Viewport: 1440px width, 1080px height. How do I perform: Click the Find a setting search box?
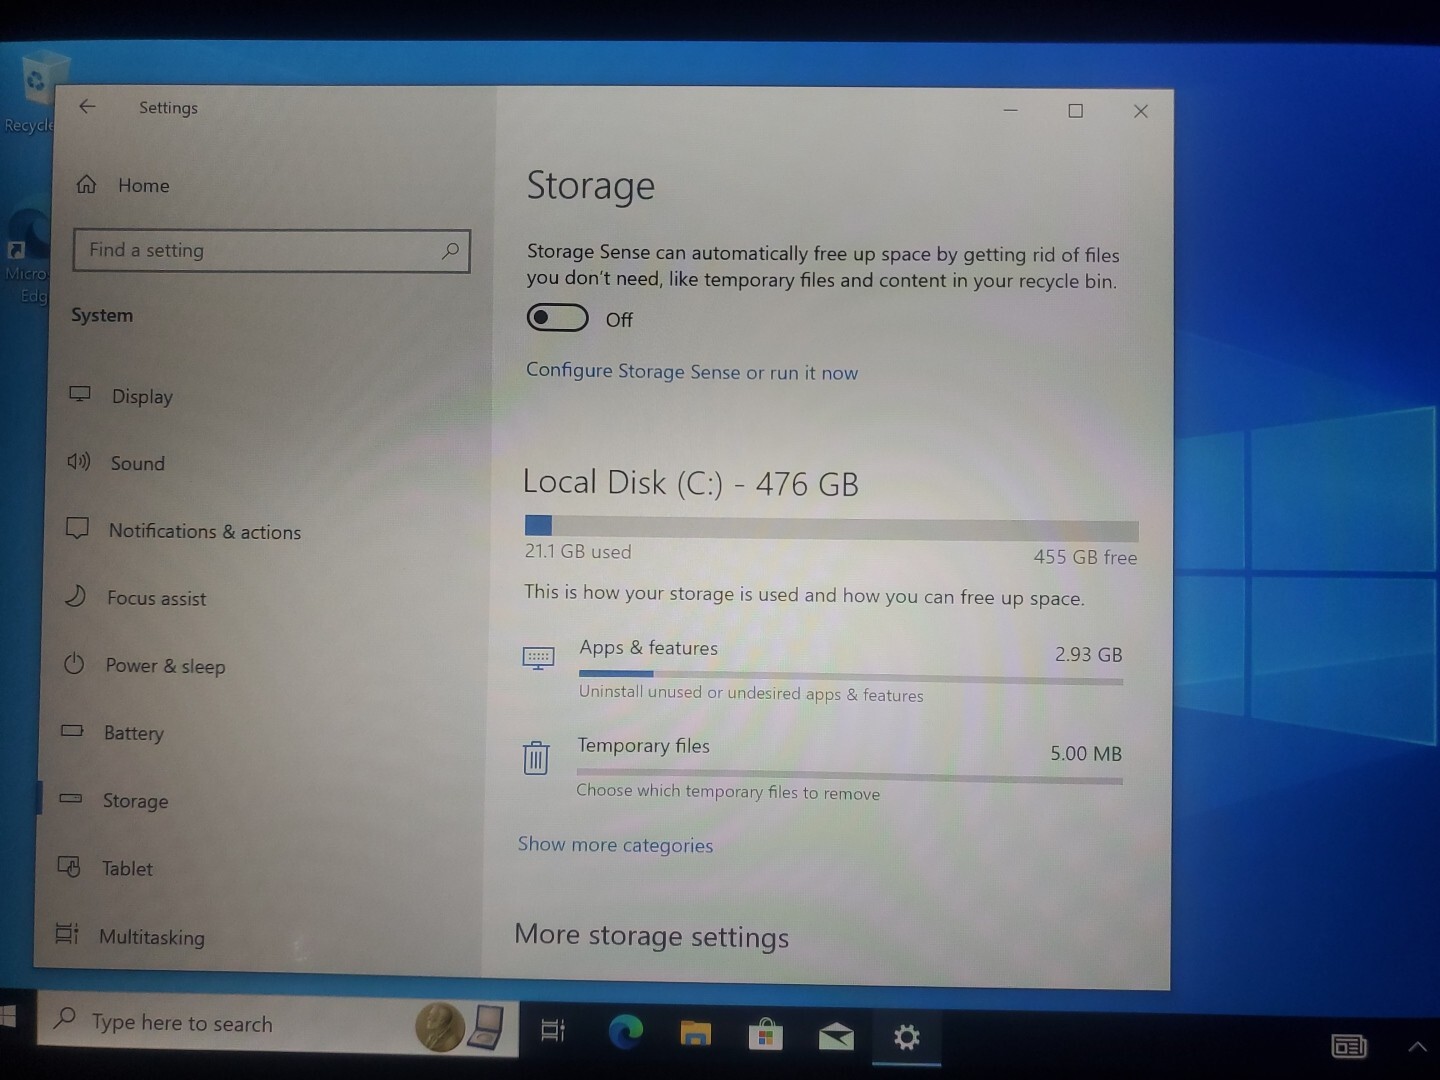pyautogui.click(x=271, y=251)
